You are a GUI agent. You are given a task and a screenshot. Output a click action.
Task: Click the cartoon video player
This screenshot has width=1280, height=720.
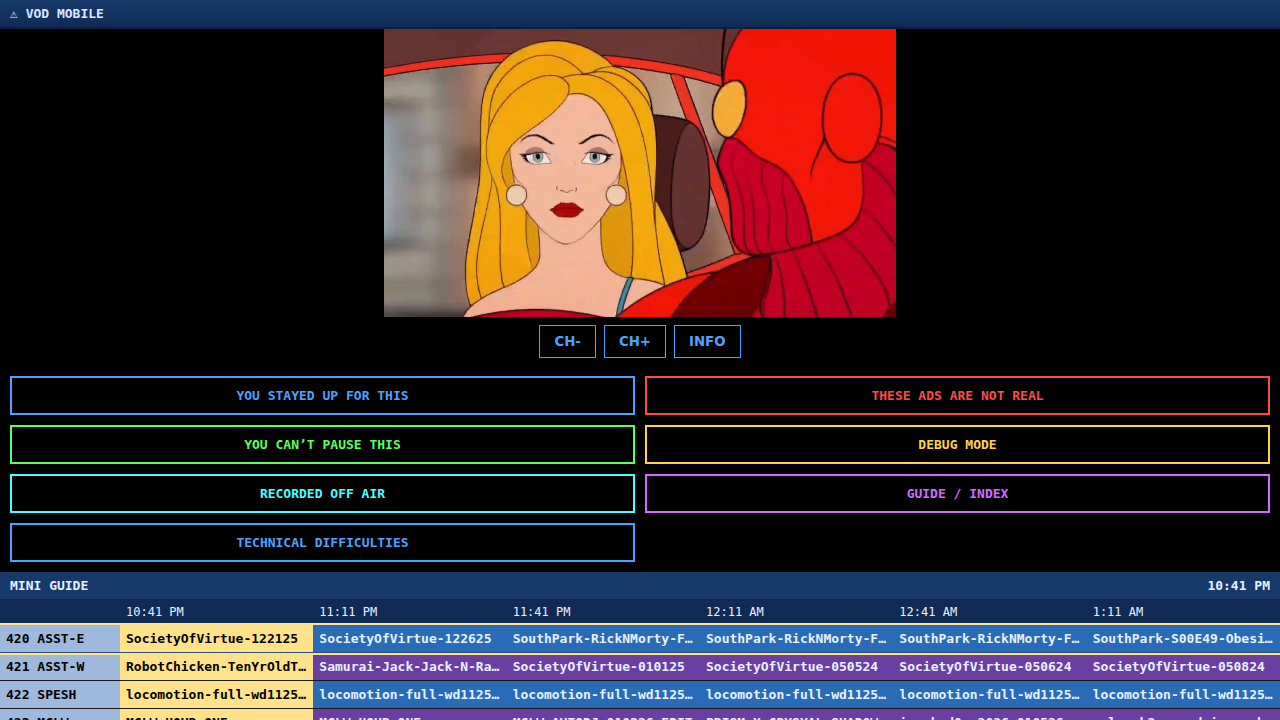640,173
